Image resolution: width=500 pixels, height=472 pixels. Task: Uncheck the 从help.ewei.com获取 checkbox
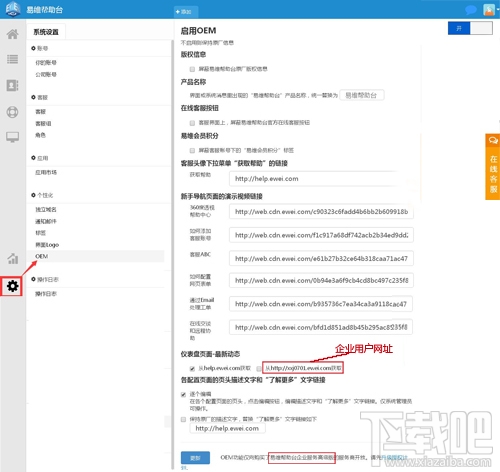192,369
